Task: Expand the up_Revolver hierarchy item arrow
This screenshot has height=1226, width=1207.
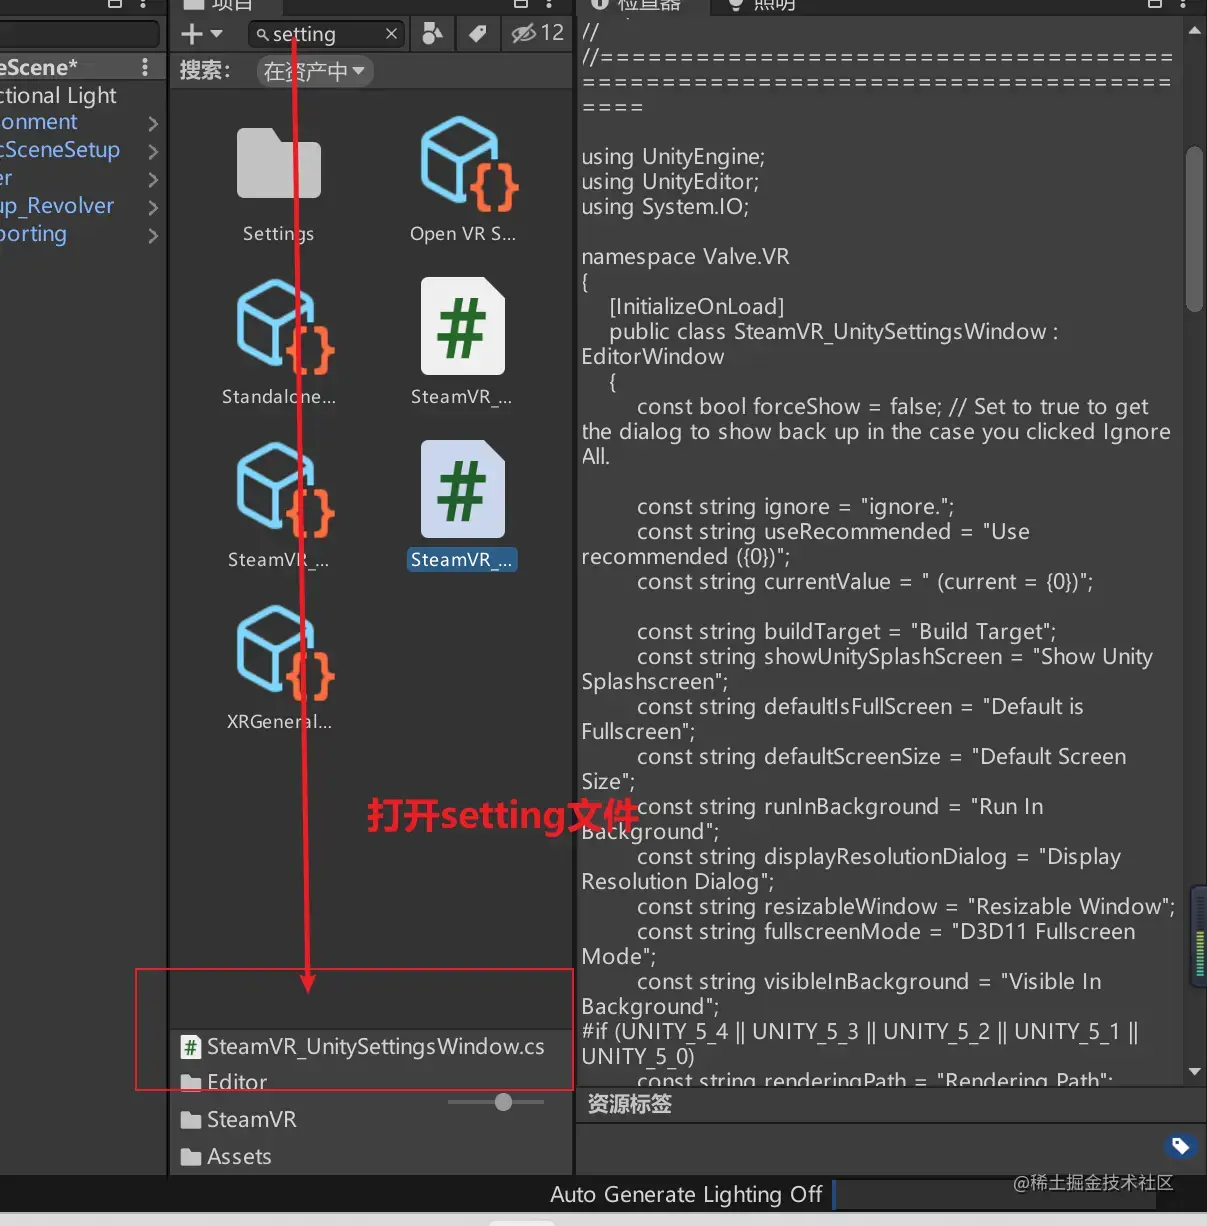Action: (153, 207)
